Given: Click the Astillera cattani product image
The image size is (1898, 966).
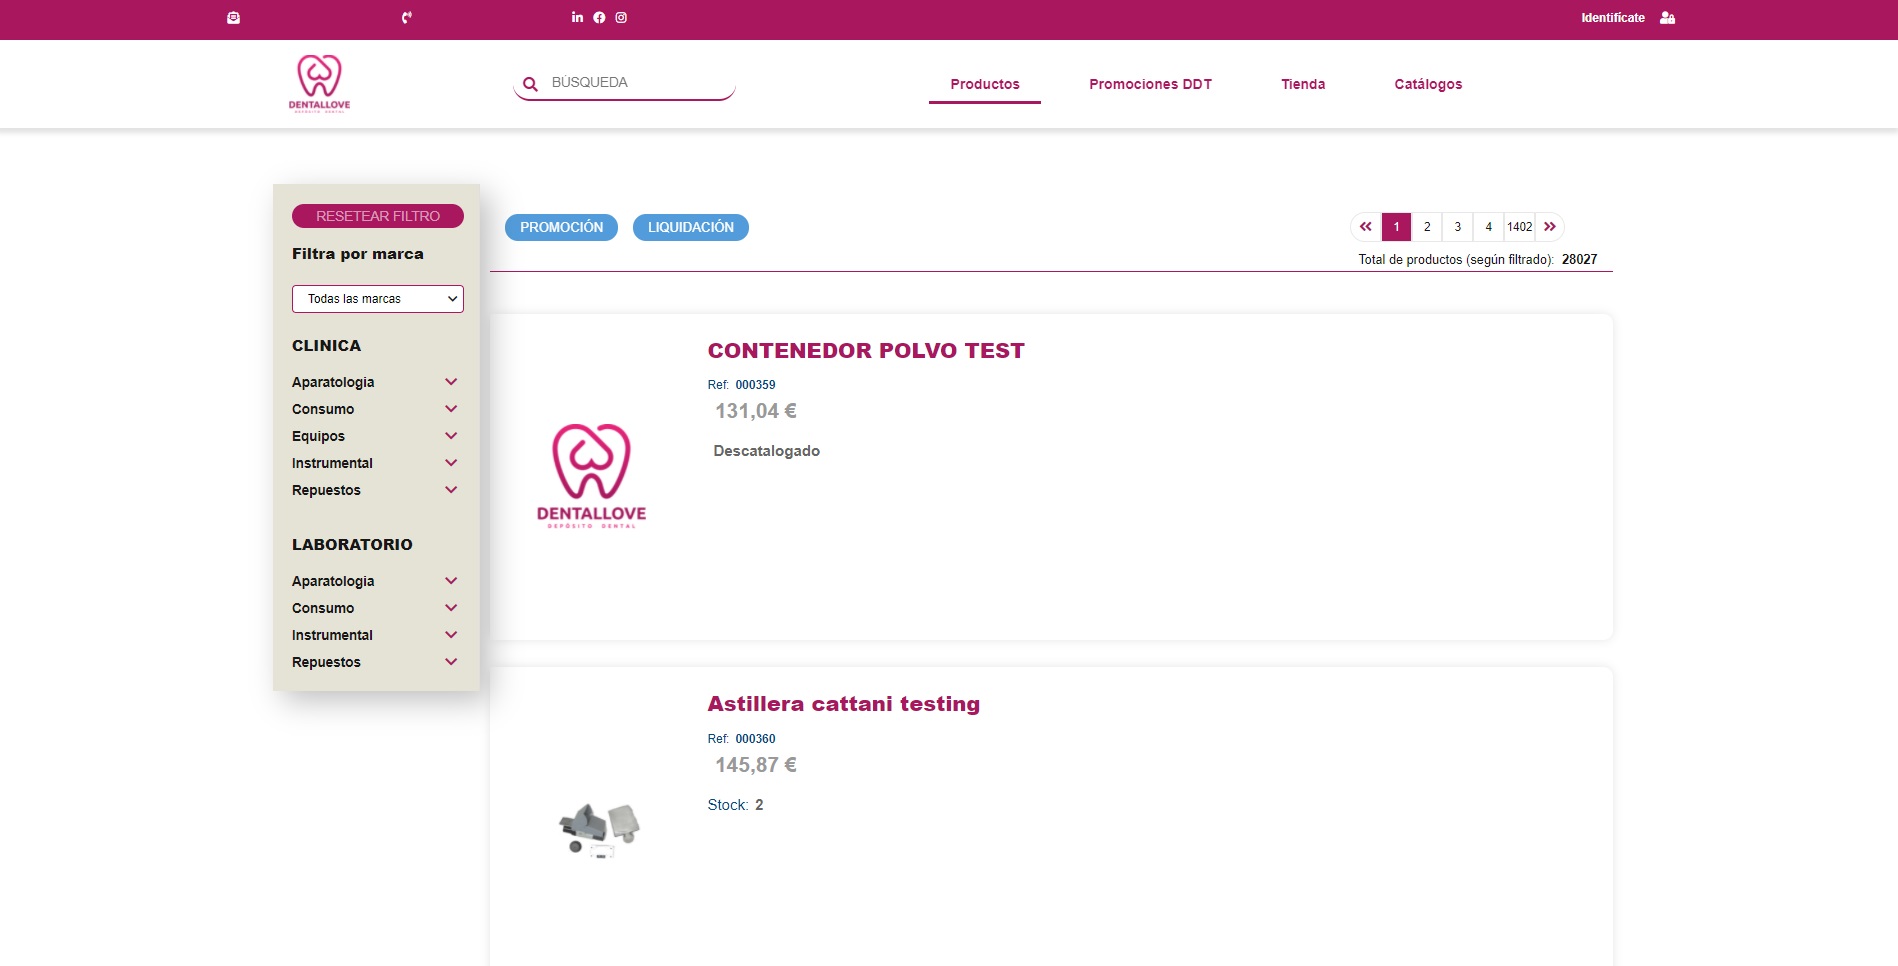Looking at the screenshot, I should [x=599, y=830].
